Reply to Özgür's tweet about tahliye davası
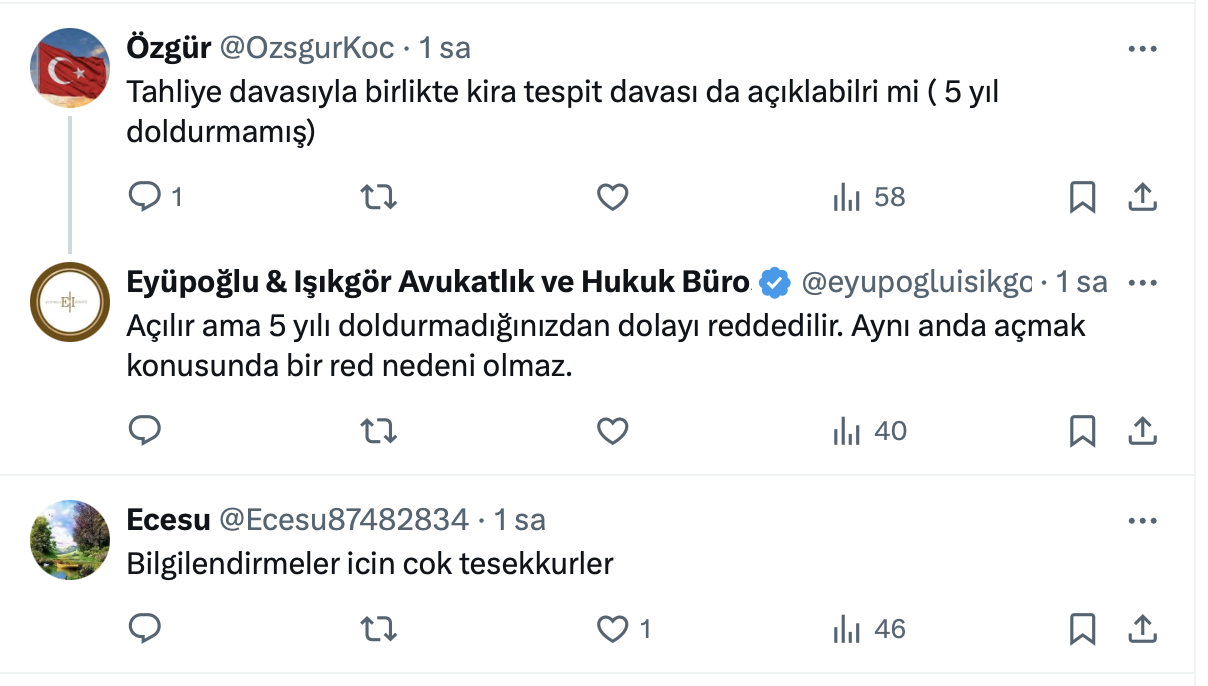1208x686 pixels. (x=146, y=197)
